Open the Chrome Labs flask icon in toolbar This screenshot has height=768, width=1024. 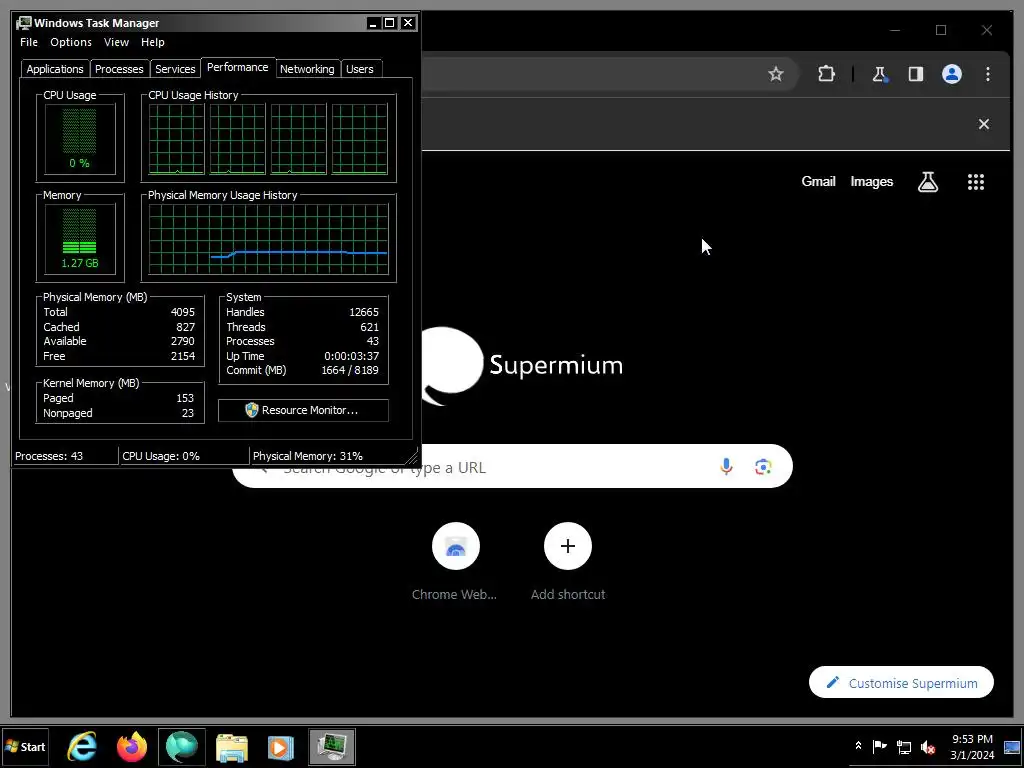(x=880, y=74)
